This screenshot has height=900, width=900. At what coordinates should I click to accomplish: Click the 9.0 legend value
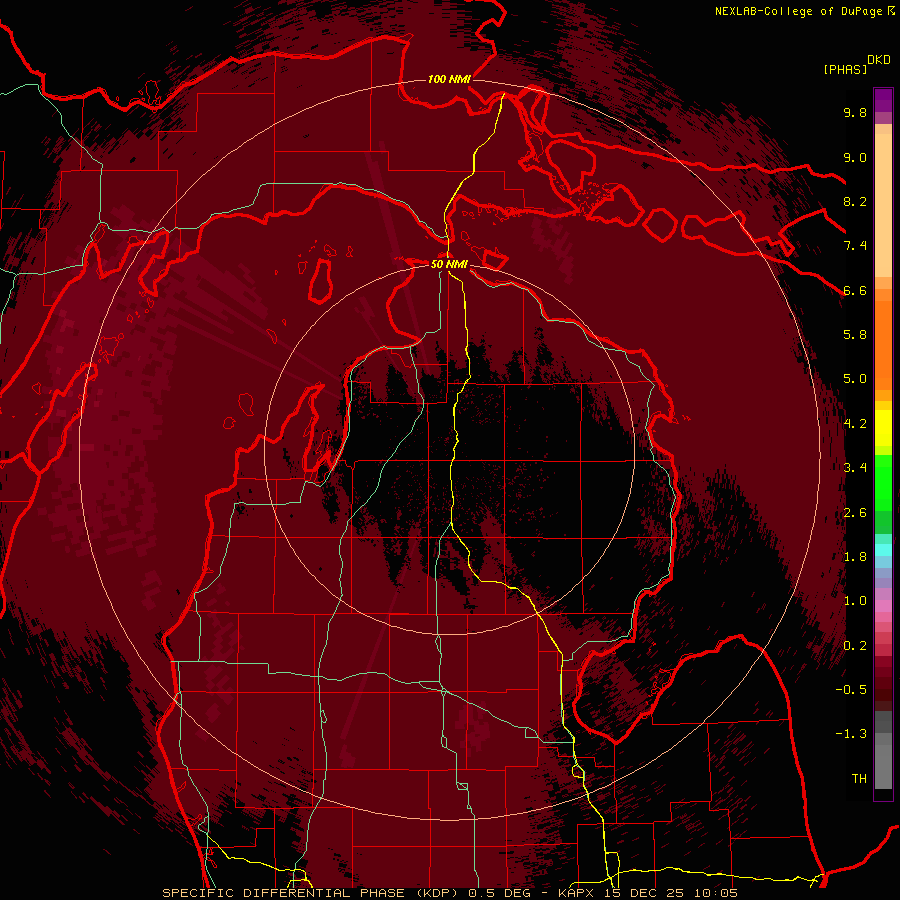pyautogui.click(x=855, y=157)
